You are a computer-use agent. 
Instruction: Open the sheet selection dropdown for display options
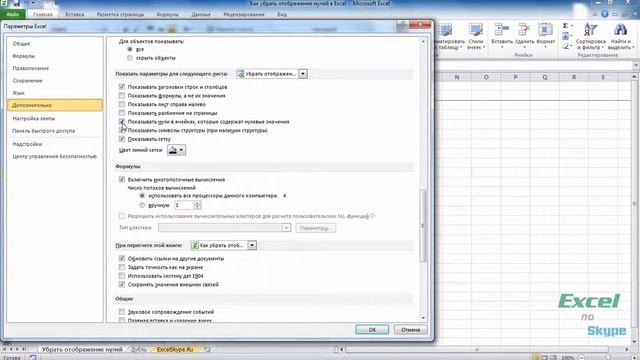point(303,74)
